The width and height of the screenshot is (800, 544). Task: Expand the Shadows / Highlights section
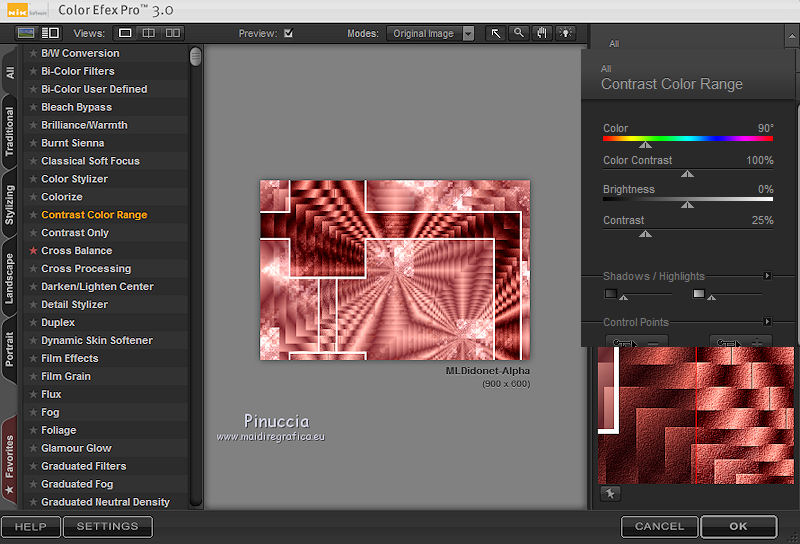coord(767,276)
